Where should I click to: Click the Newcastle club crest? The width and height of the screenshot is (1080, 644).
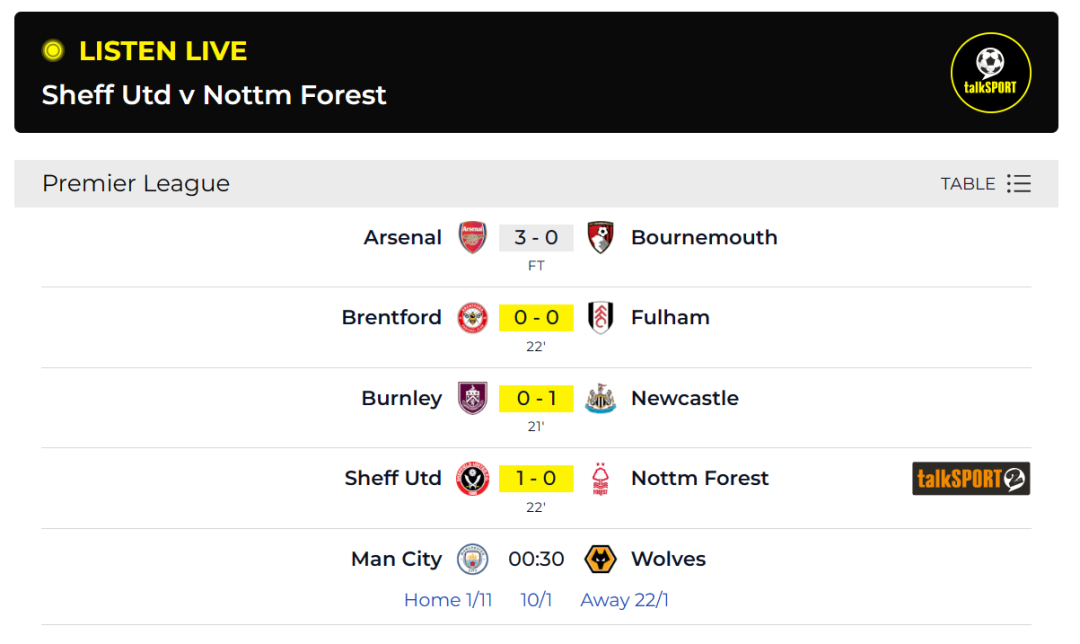click(600, 398)
